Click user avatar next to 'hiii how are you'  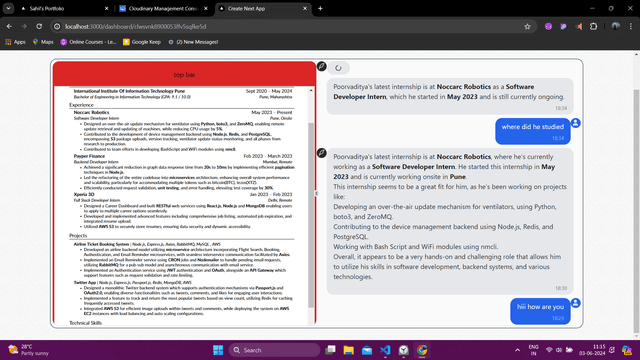576,303
